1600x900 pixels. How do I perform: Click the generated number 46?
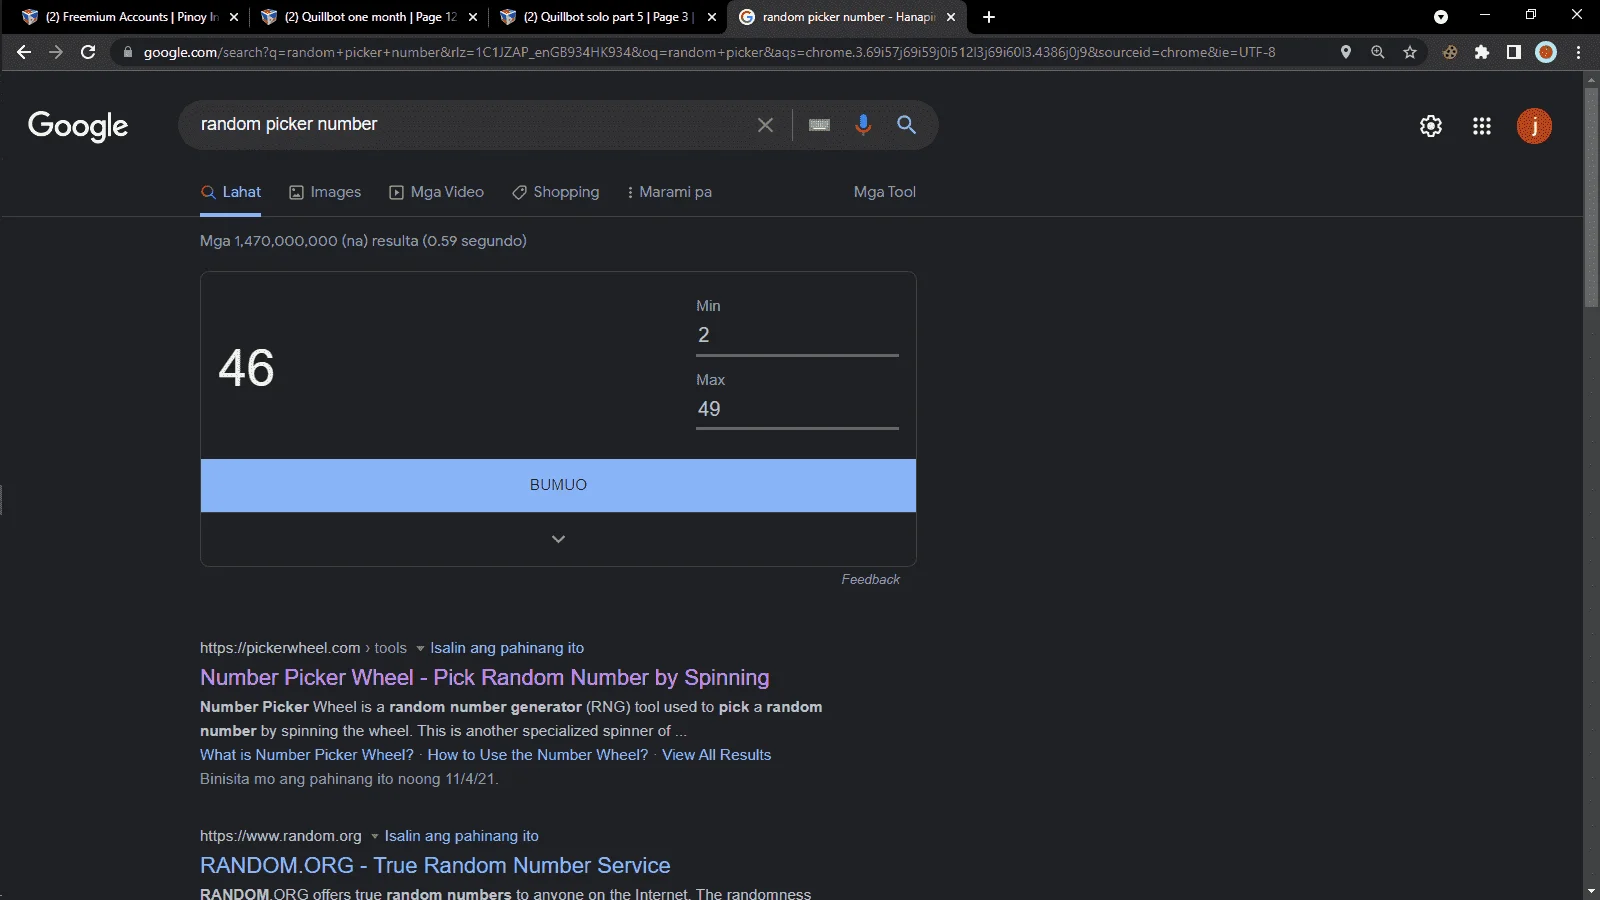coord(246,368)
